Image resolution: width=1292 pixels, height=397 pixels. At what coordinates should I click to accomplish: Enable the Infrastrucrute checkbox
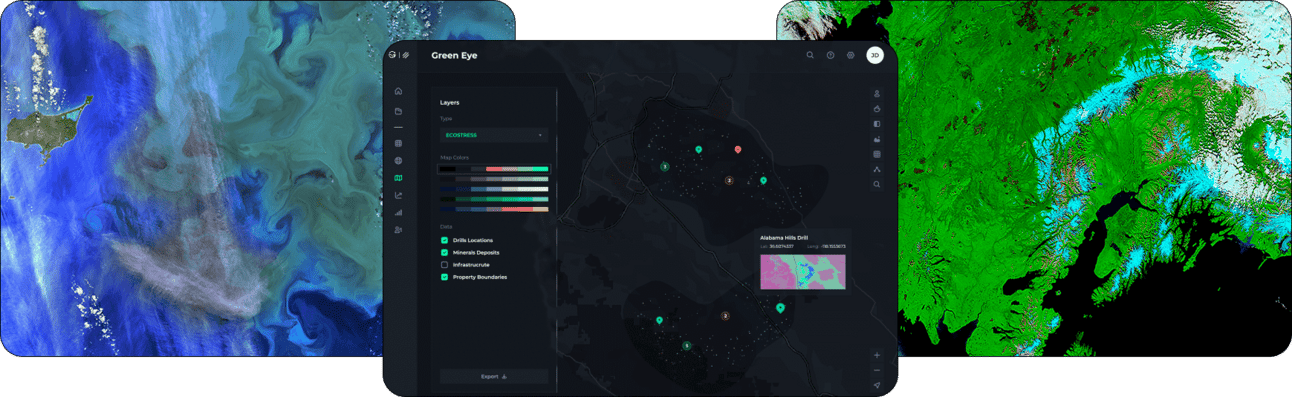[444, 264]
